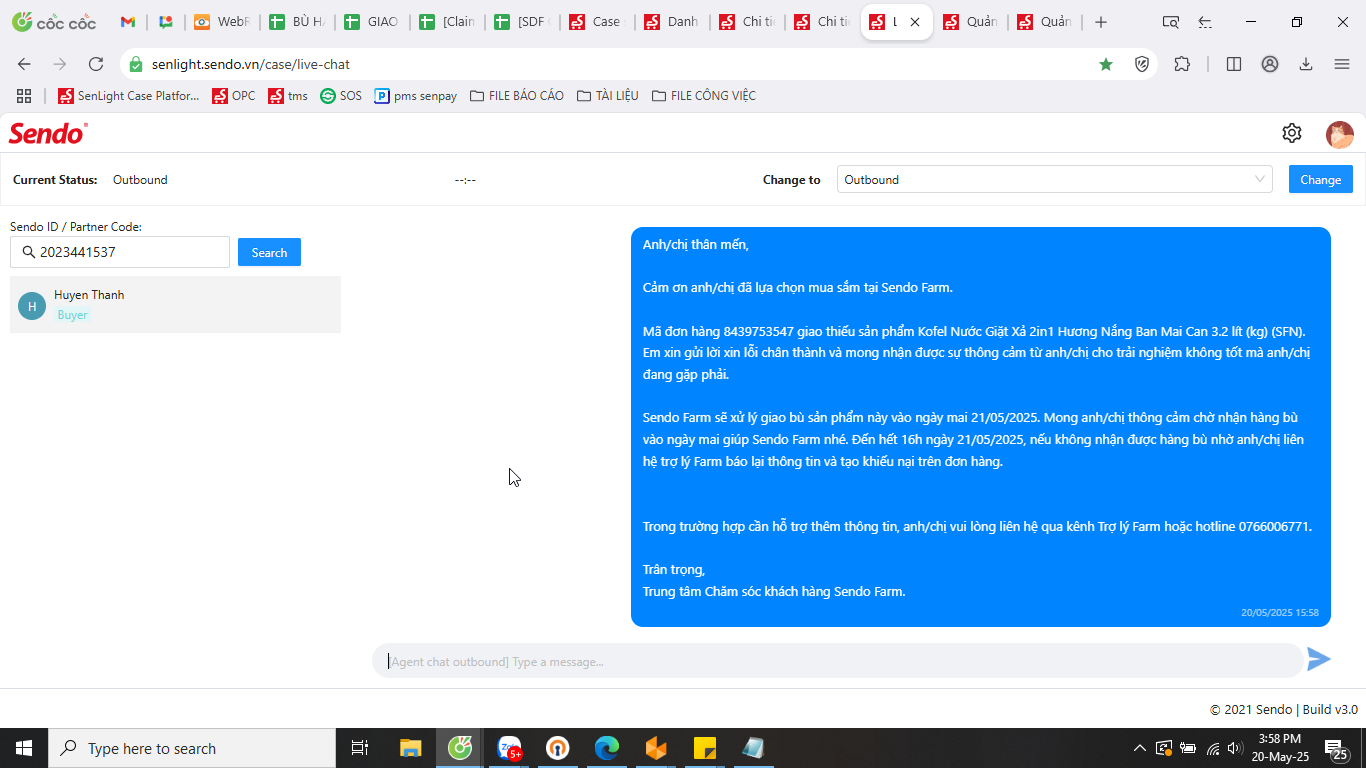Open Zalo from the taskbar
This screenshot has width=1366, height=768.
pyautogui.click(x=510, y=748)
